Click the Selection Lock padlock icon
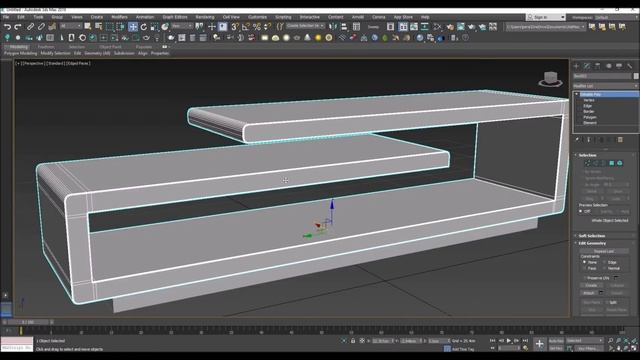 (x=353, y=341)
